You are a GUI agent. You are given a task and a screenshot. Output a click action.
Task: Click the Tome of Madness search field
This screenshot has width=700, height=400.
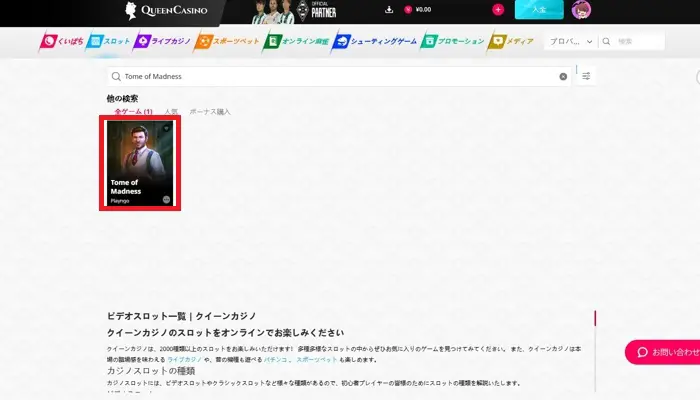point(340,76)
